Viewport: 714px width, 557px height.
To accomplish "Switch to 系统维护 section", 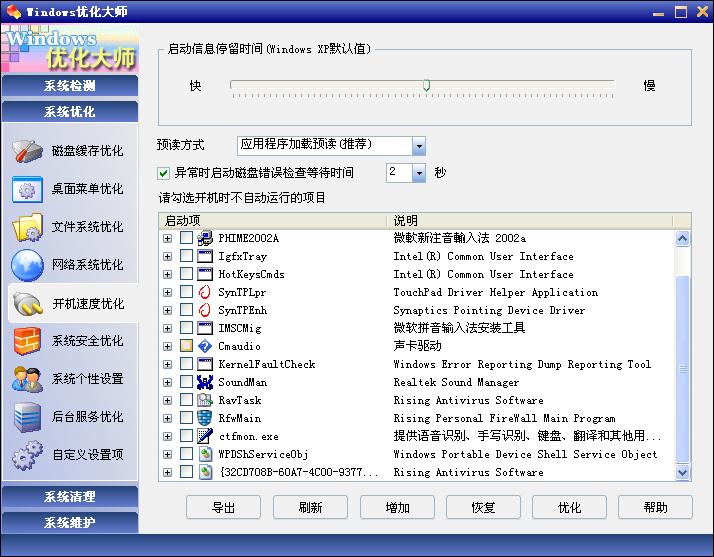I will pyautogui.click(x=70, y=522).
